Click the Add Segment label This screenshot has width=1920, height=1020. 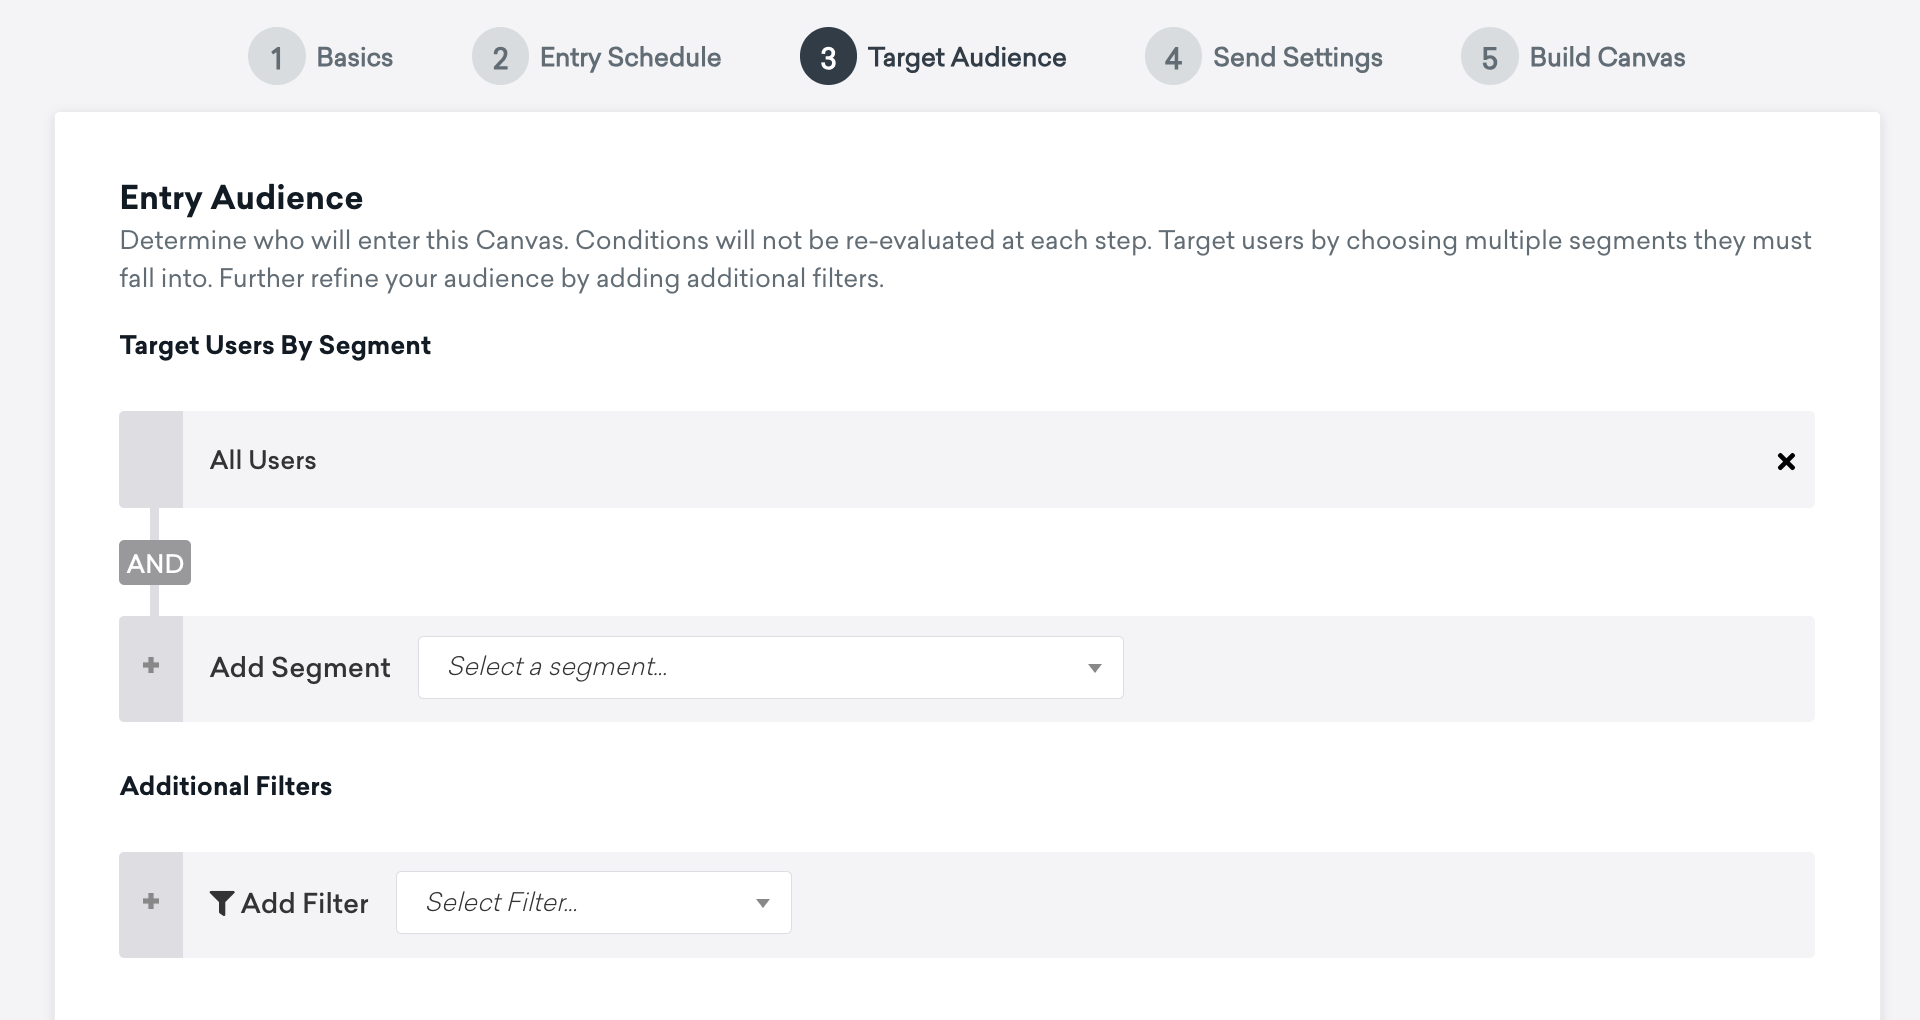point(300,667)
